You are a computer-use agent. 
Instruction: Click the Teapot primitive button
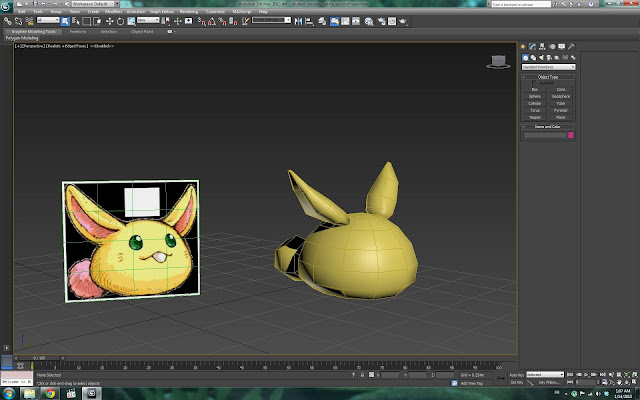(535, 116)
